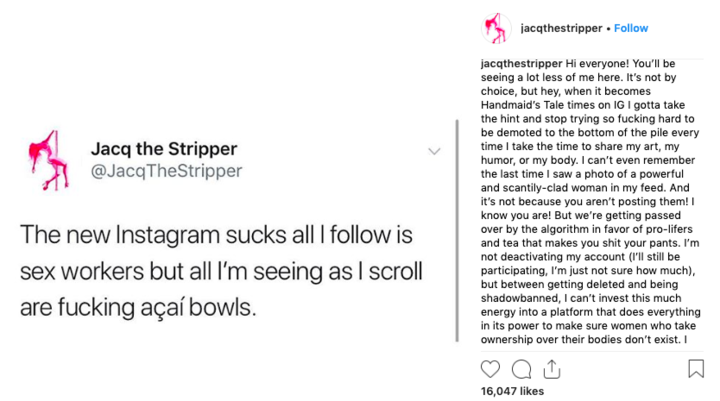Like the post with the heart icon
The width and height of the screenshot is (720, 401).
[491, 368]
